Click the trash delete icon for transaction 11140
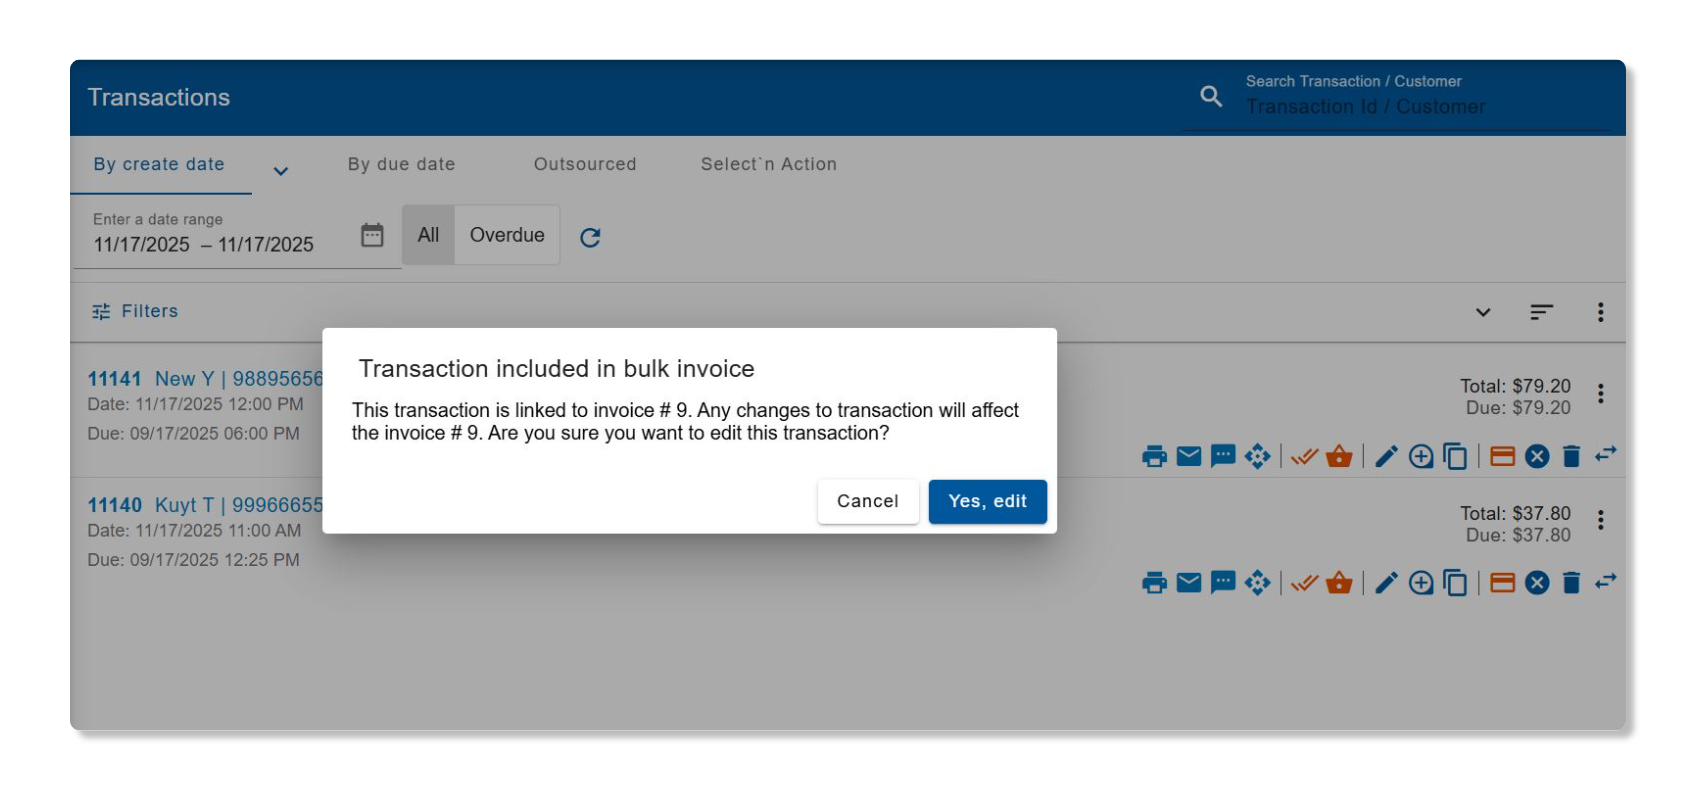The width and height of the screenshot is (1696, 790). click(1571, 583)
